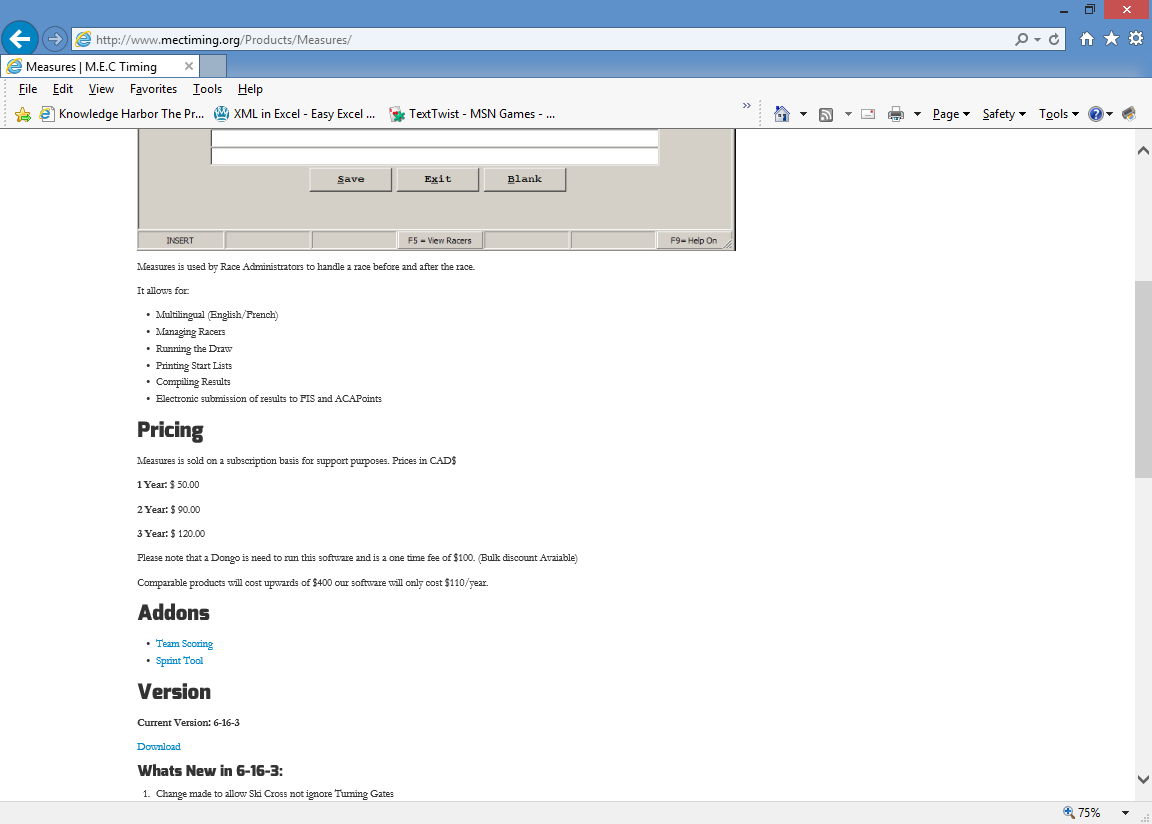Click the Pricing heading
The width and height of the screenshot is (1152, 824).
170,430
